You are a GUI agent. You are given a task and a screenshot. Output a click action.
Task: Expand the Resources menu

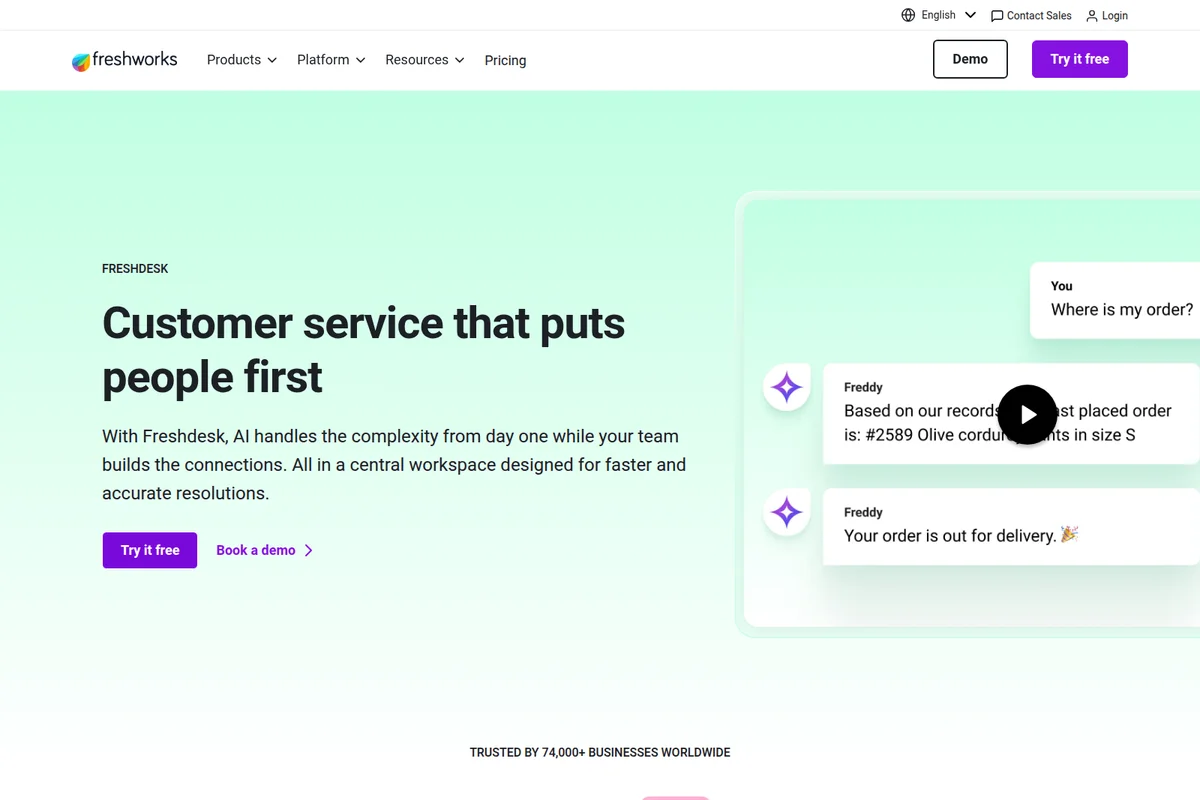coord(424,60)
